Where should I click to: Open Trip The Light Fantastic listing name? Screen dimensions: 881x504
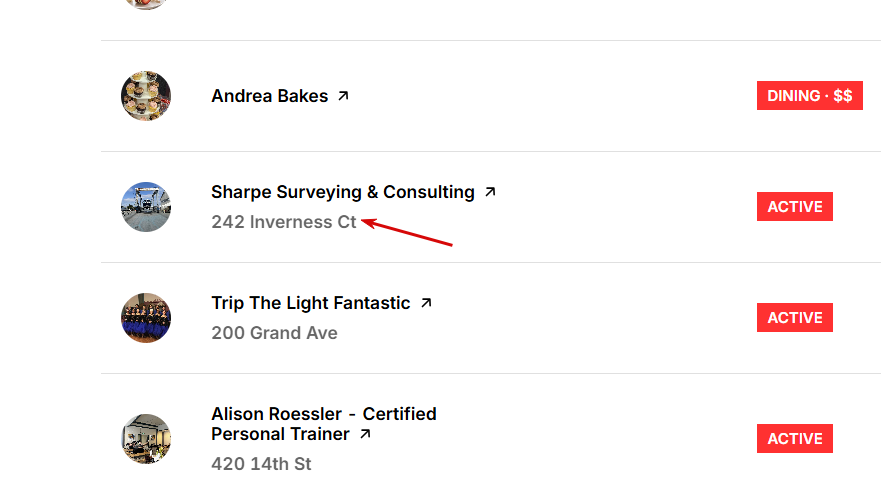coord(310,303)
